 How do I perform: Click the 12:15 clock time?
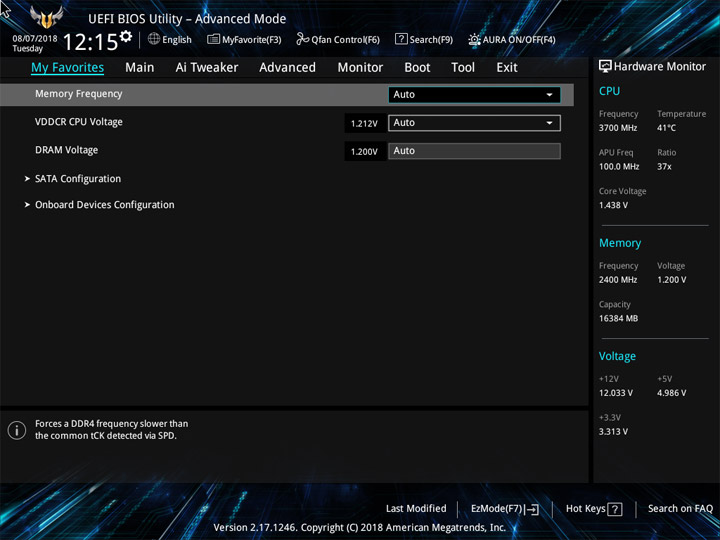coord(90,42)
